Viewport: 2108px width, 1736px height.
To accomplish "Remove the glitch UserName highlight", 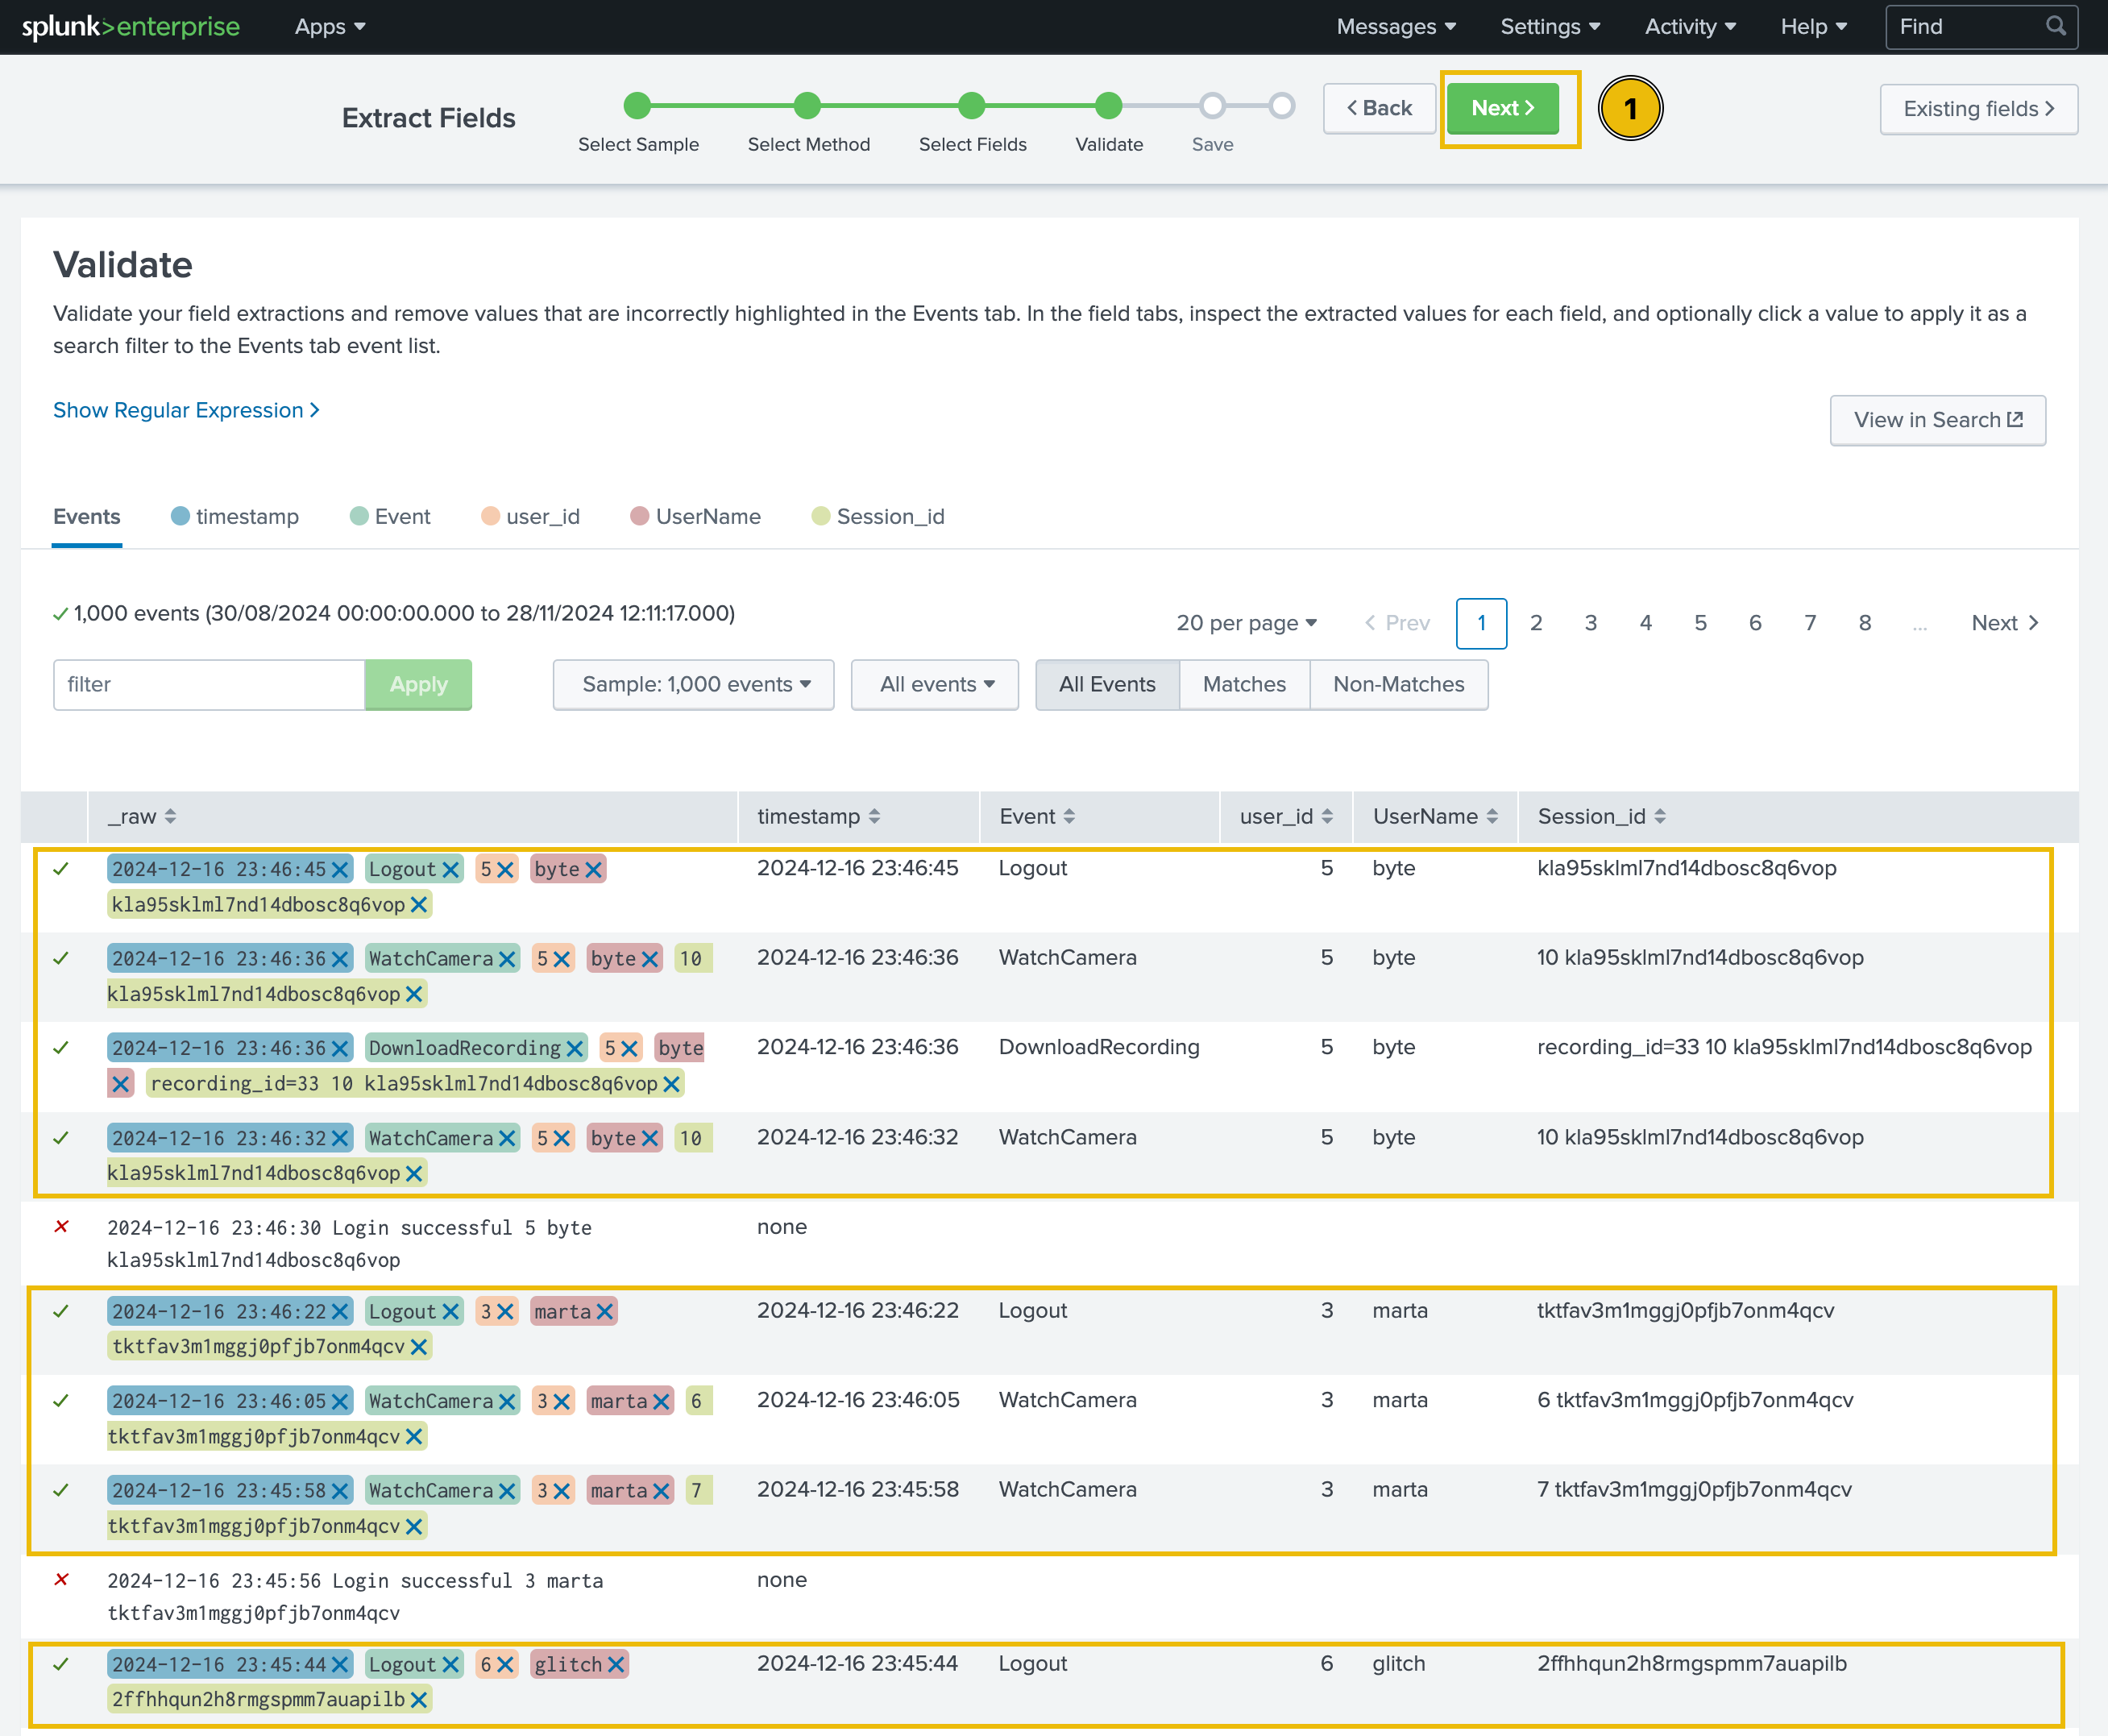I will [616, 1665].
